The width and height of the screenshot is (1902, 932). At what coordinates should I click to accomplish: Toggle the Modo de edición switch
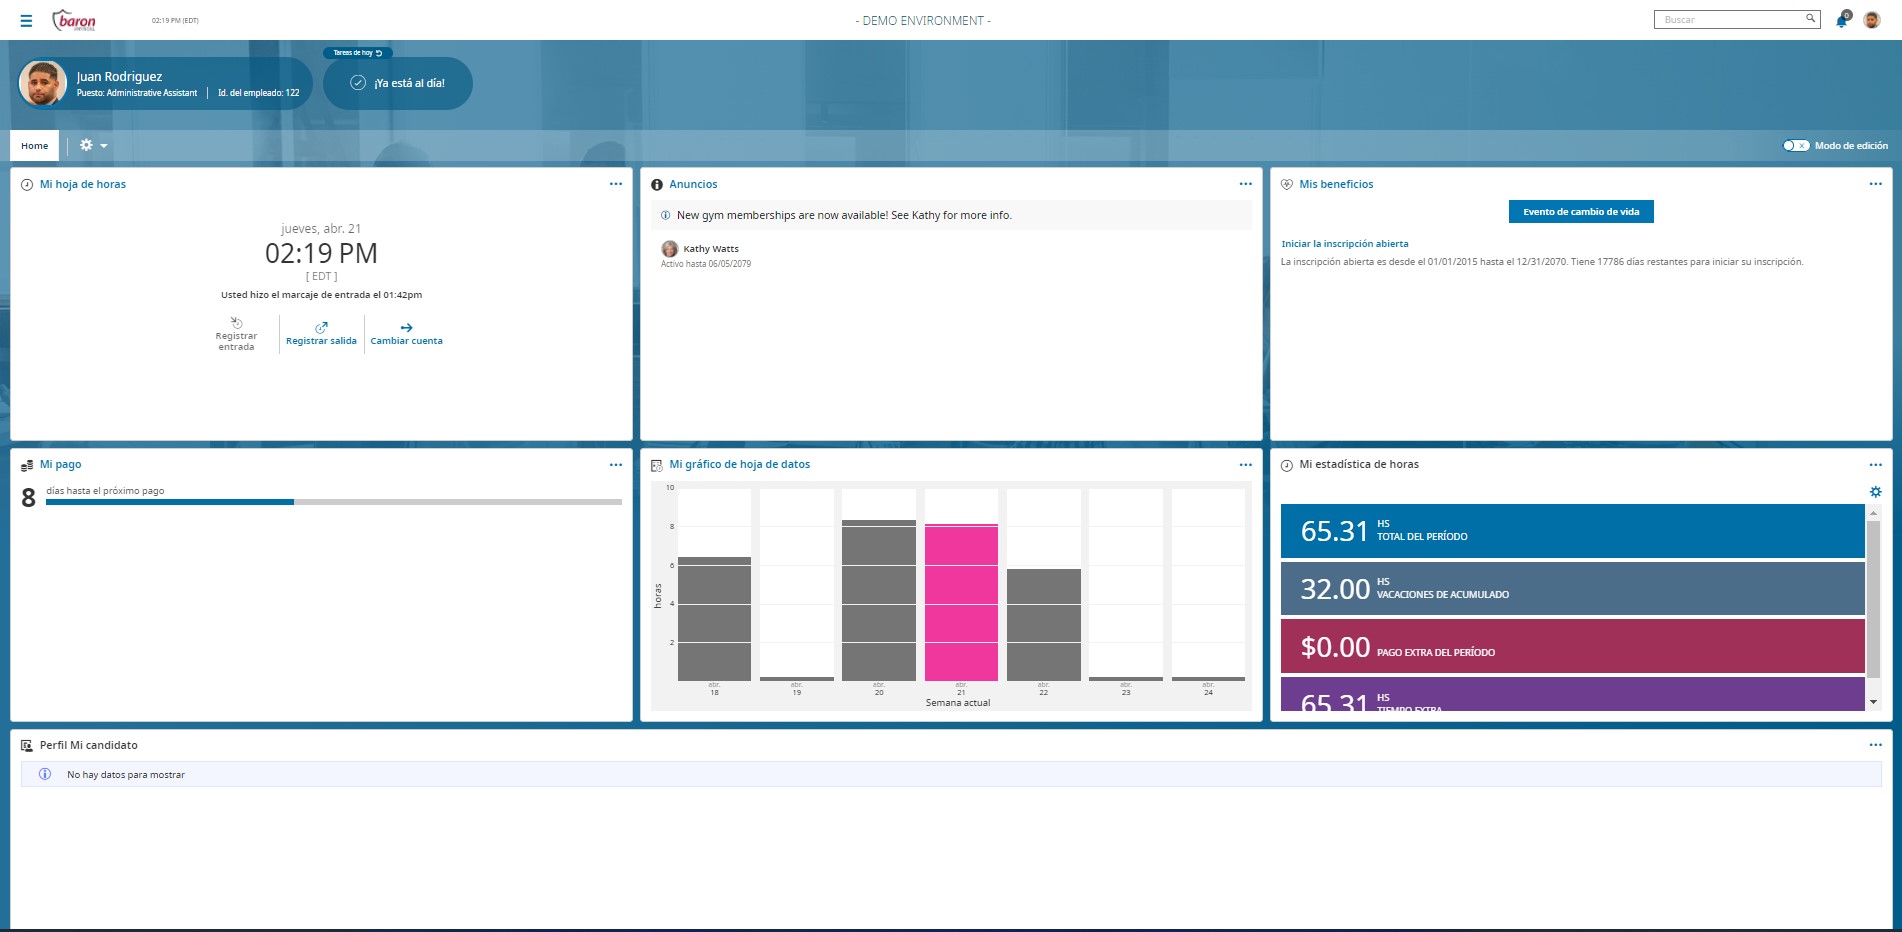pyautogui.click(x=1795, y=146)
